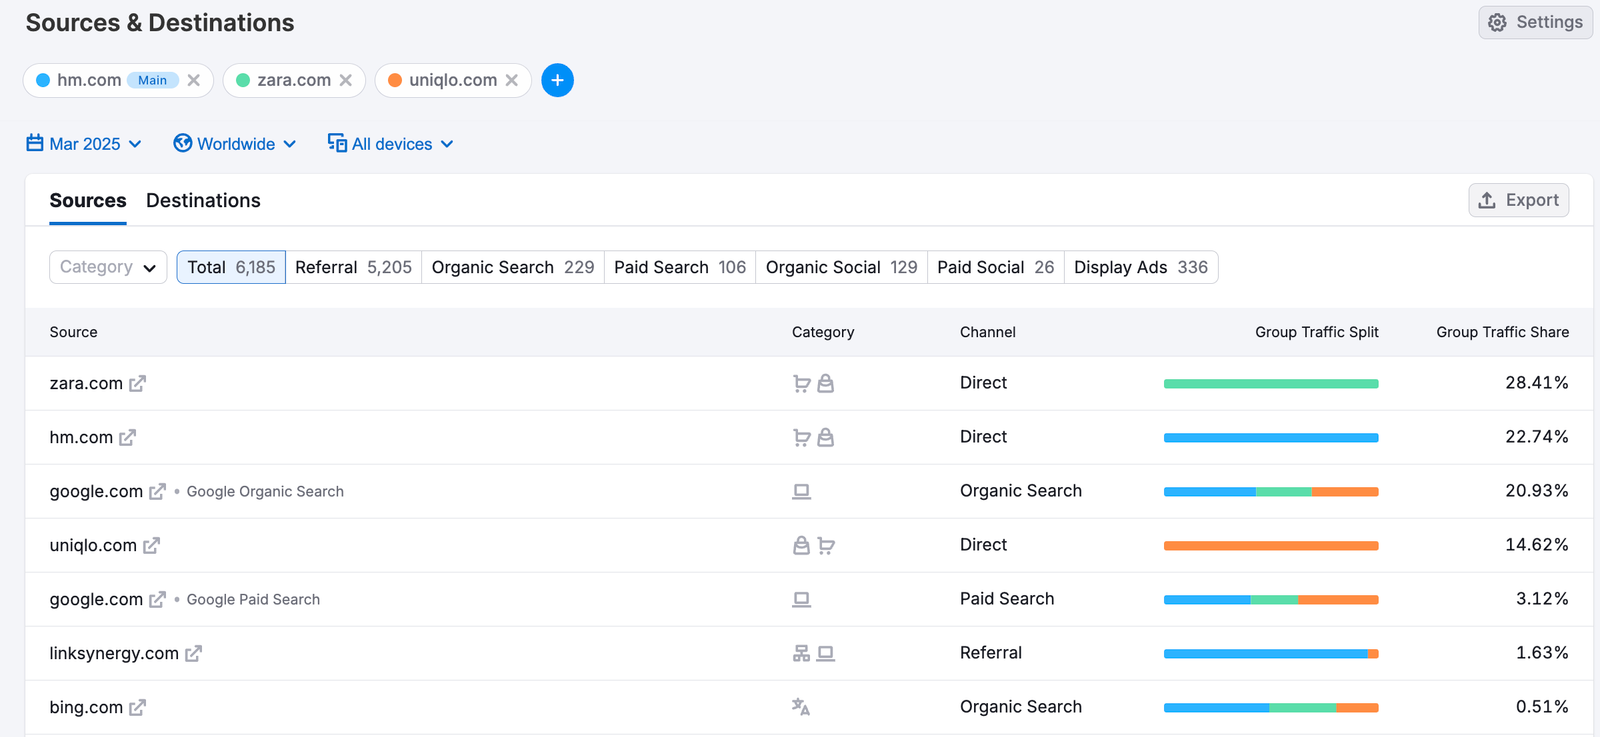The width and height of the screenshot is (1600, 737).
Task: Remove zara.com domain chip
Action: click(346, 80)
